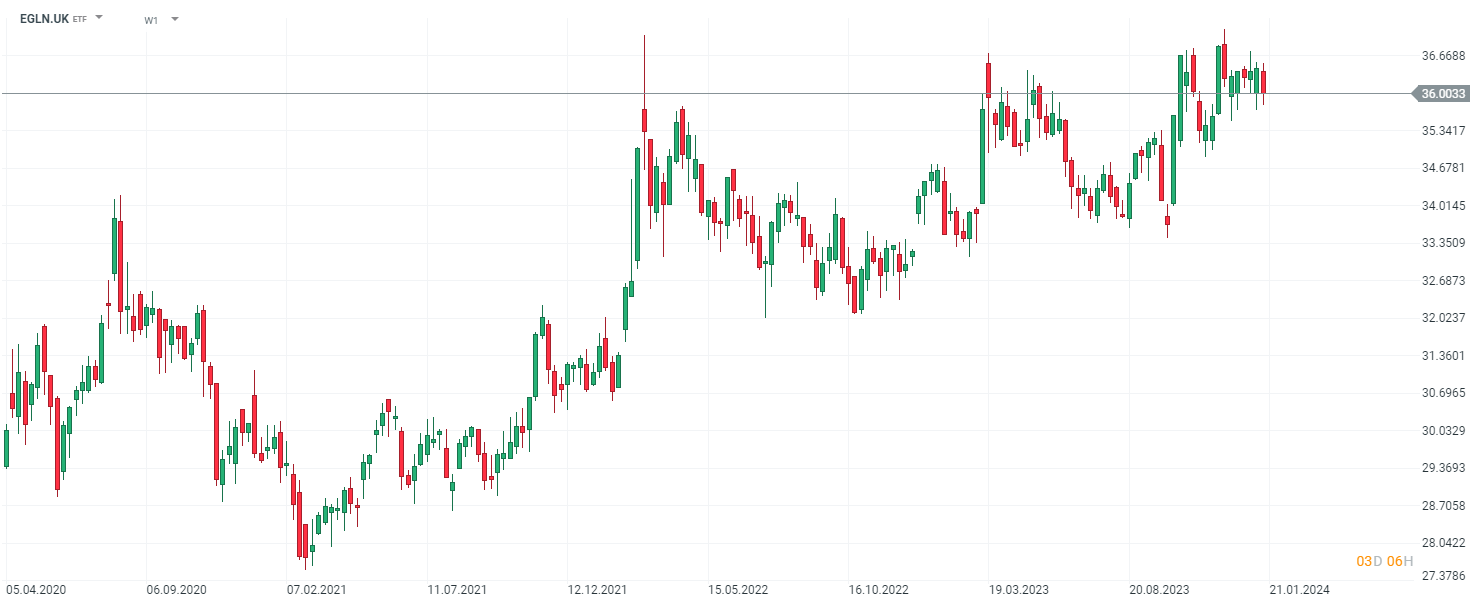Click the 21.01.2024 date label
Viewport: 1482px width, 606px height.
coord(1299,590)
